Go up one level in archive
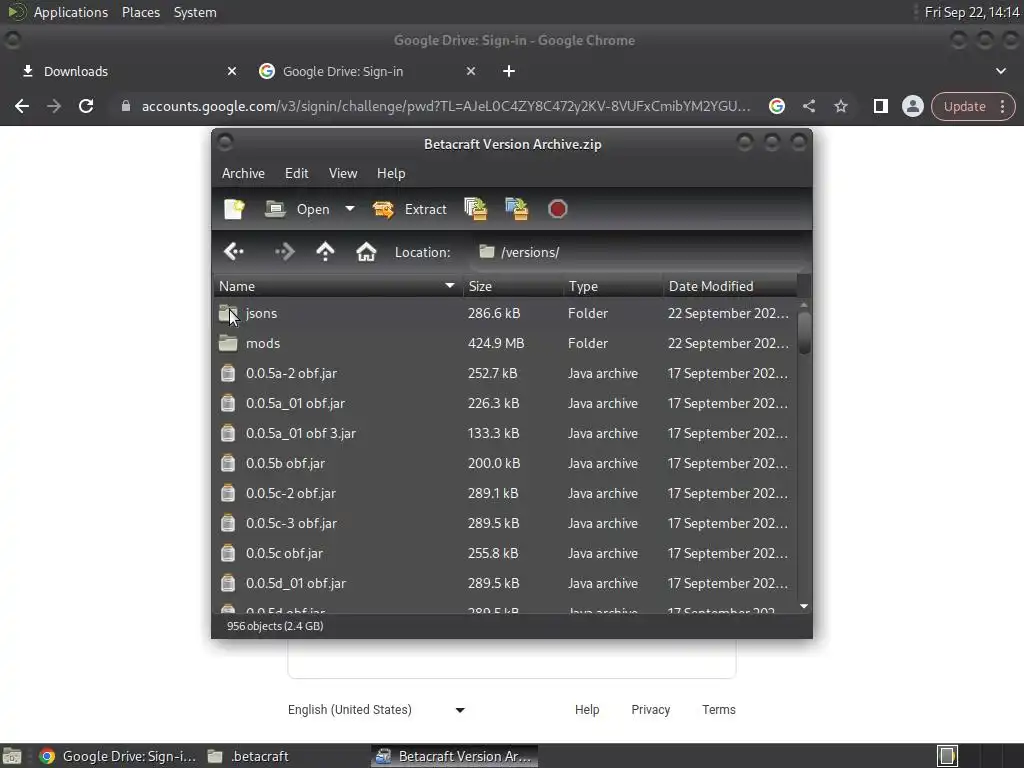 point(325,251)
